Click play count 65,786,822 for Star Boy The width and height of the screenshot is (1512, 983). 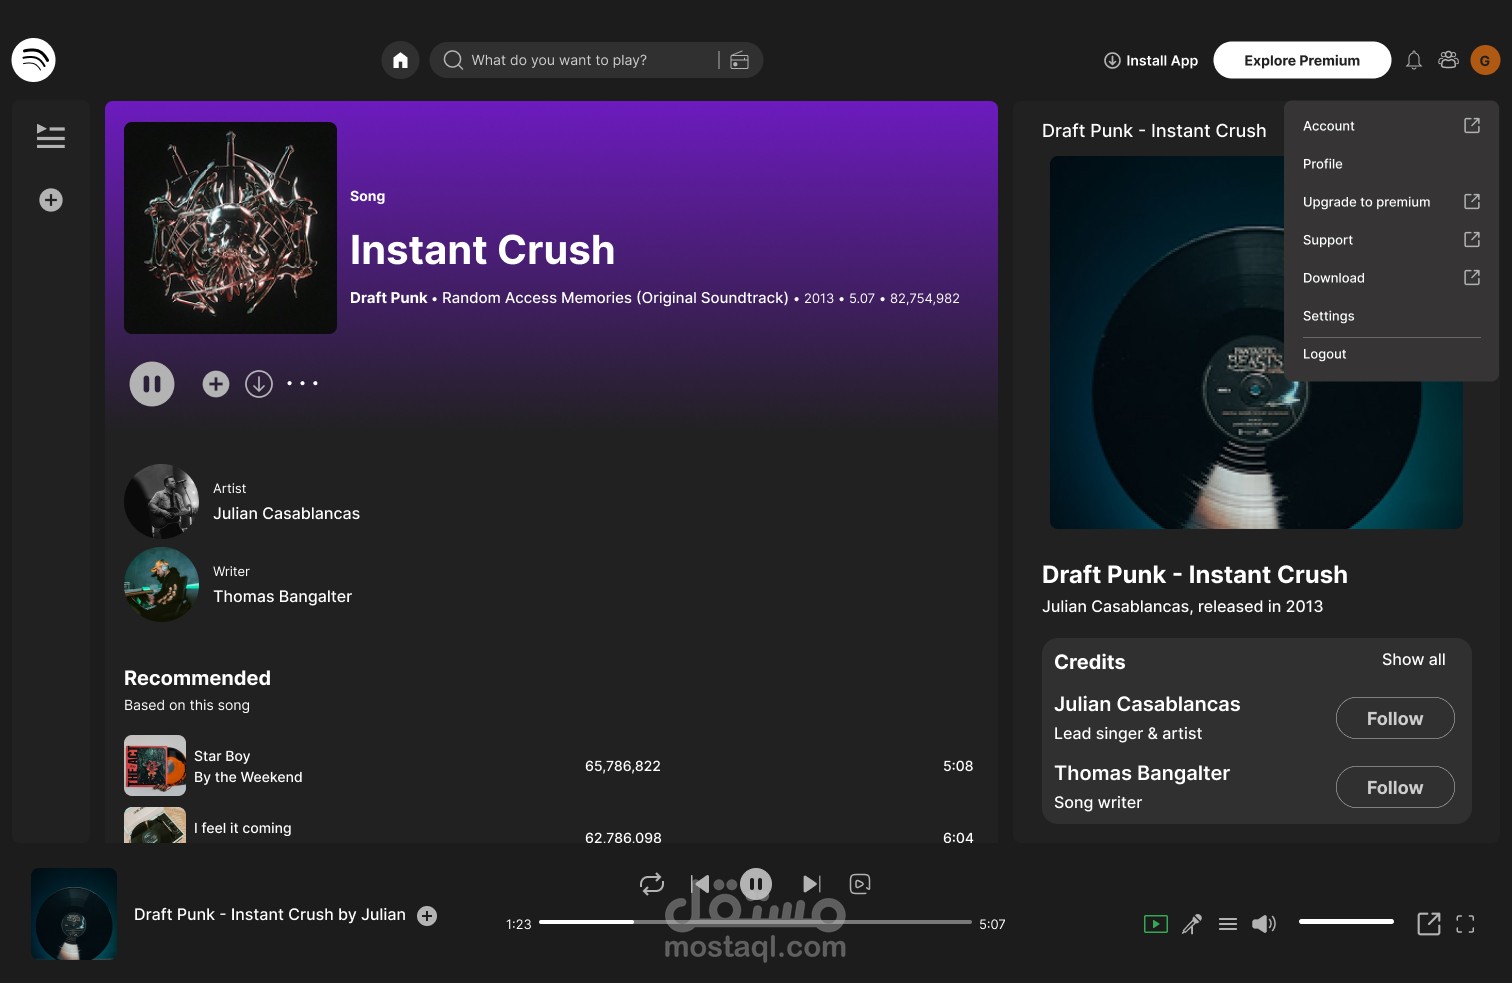tap(623, 766)
